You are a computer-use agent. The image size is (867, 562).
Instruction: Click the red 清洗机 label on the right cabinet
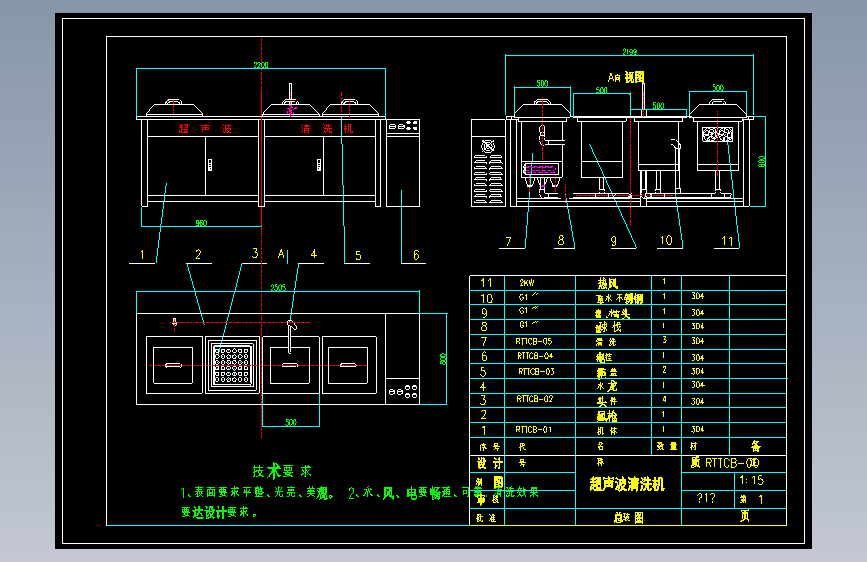(x=327, y=129)
